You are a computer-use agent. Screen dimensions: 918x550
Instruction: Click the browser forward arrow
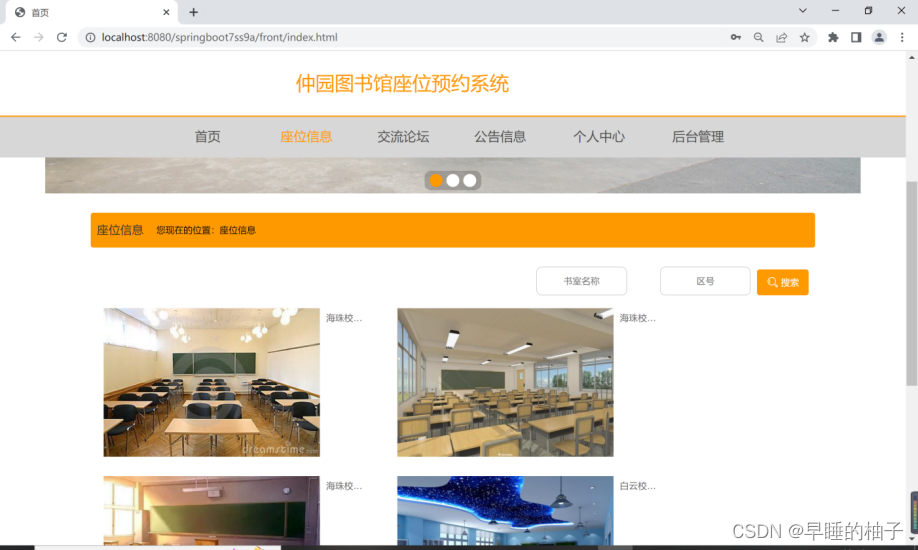point(39,37)
